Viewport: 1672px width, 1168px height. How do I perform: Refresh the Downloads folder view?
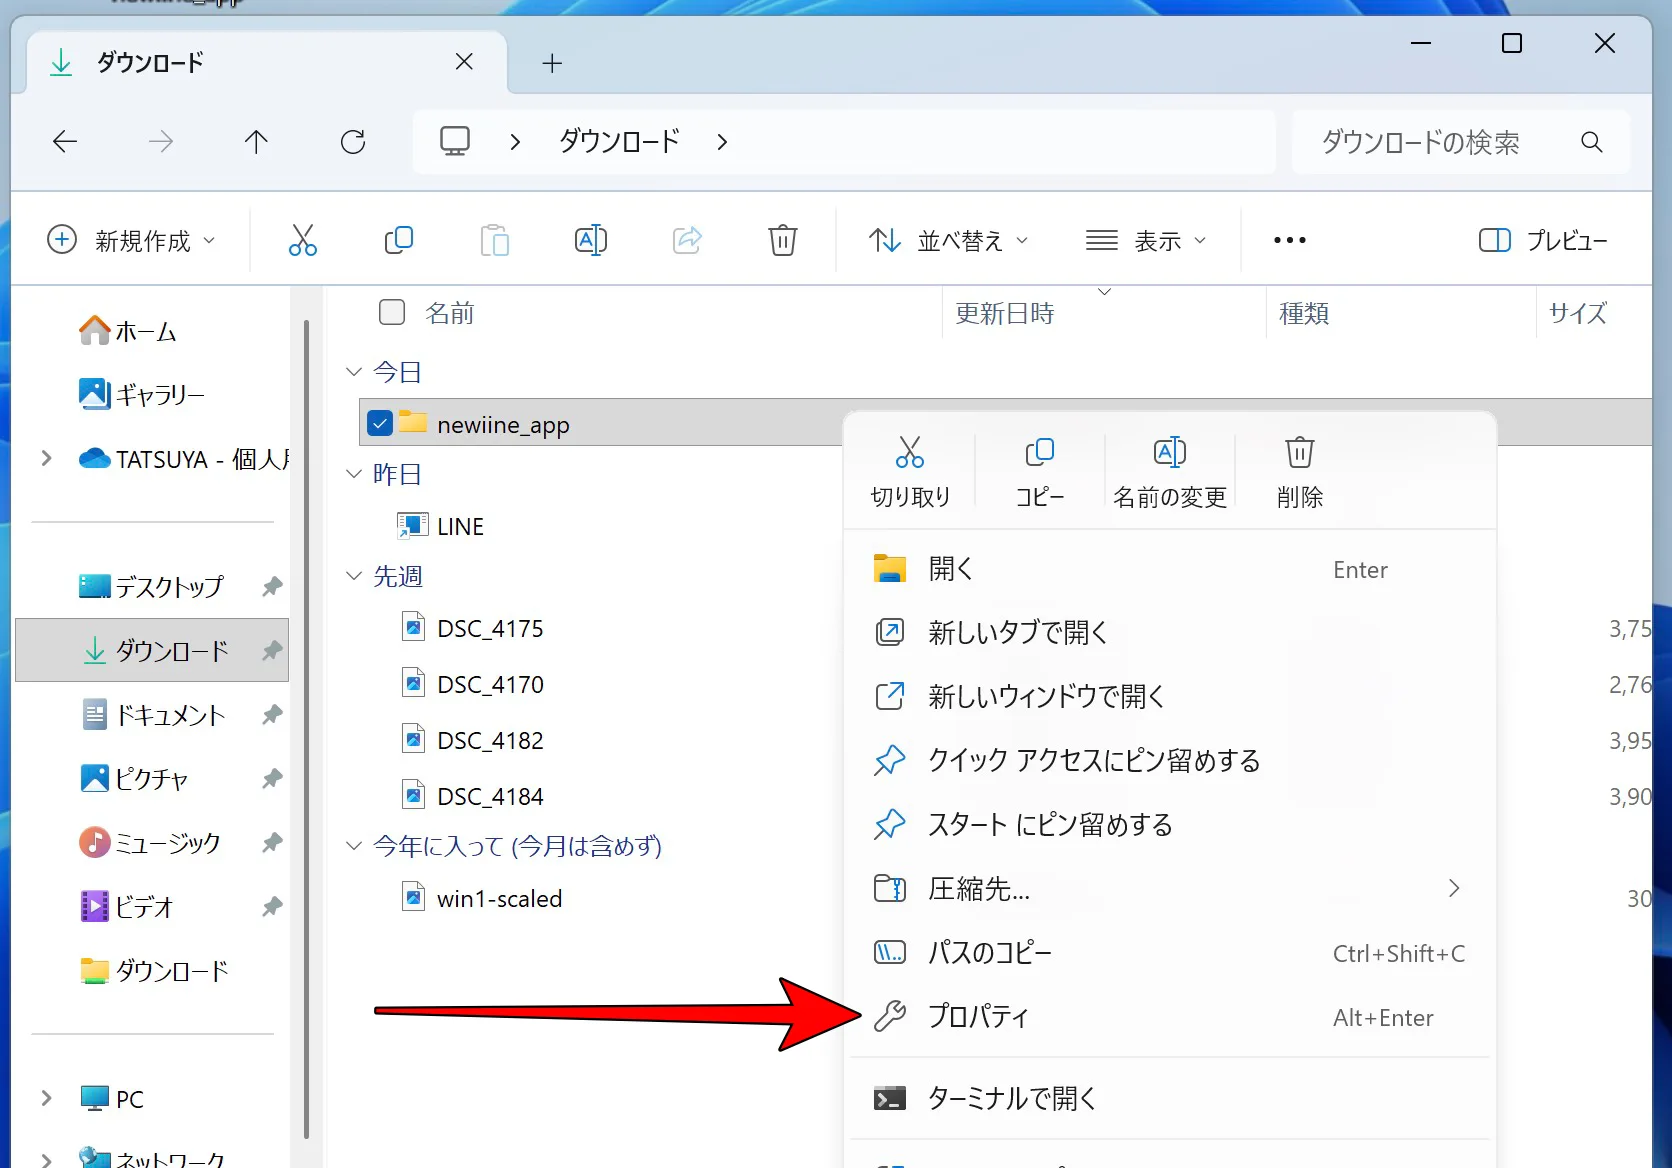(x=353, y=142)
